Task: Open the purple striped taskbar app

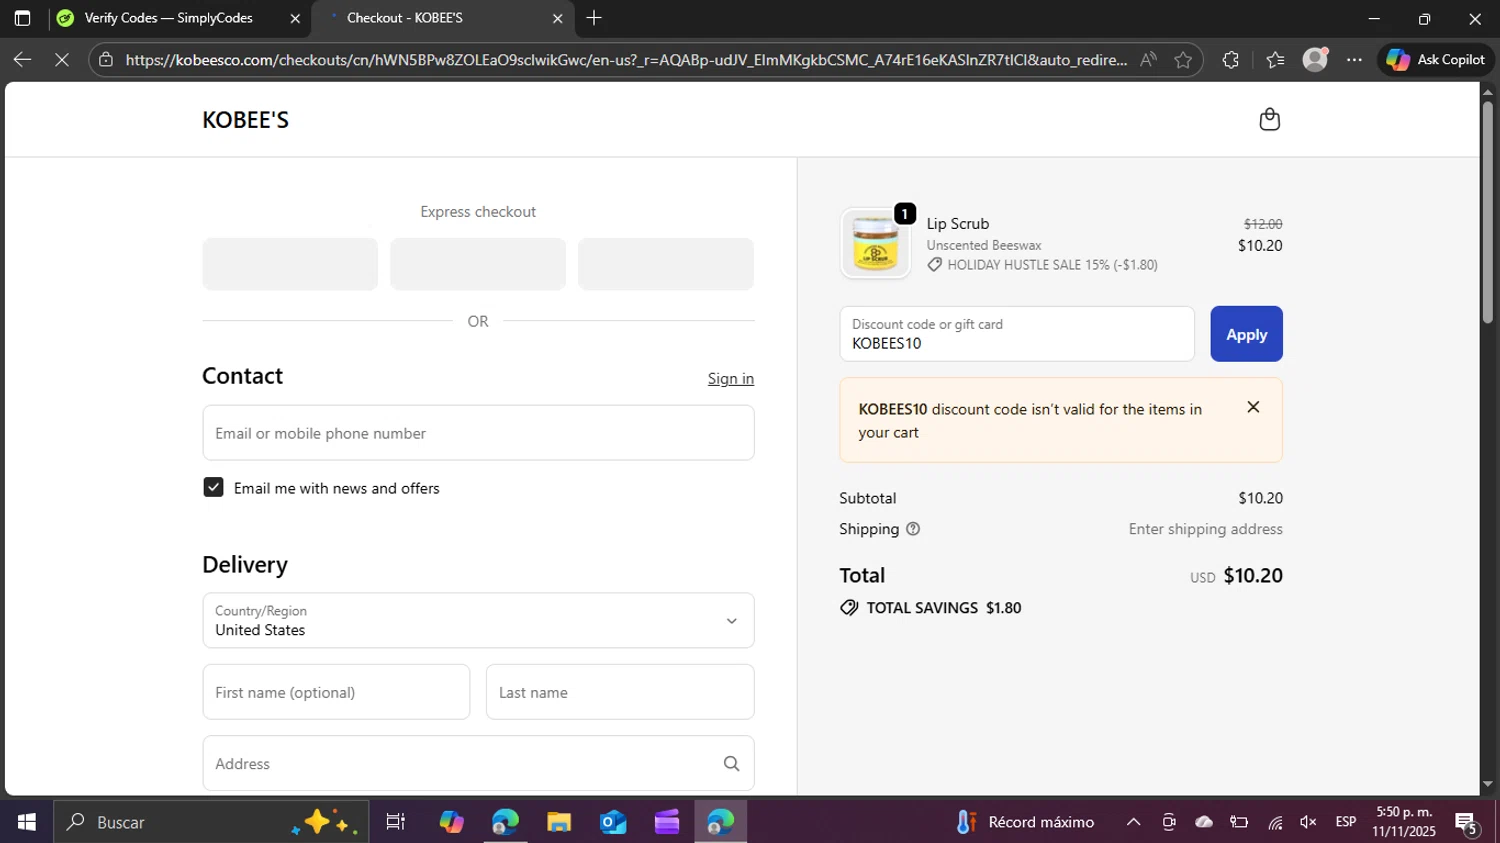Action: coord(667,822)
